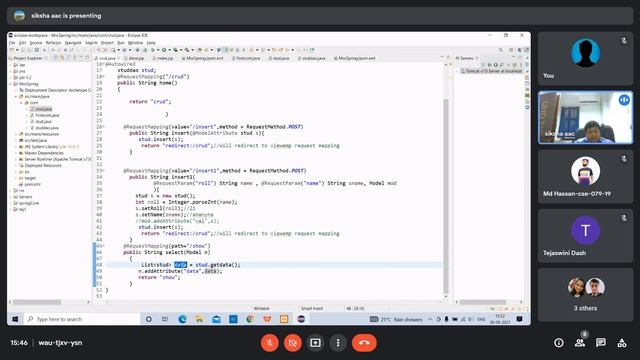This screenshot has width=640, height=360.
Task: Click the Windows Start button
Action: (16, 319)
